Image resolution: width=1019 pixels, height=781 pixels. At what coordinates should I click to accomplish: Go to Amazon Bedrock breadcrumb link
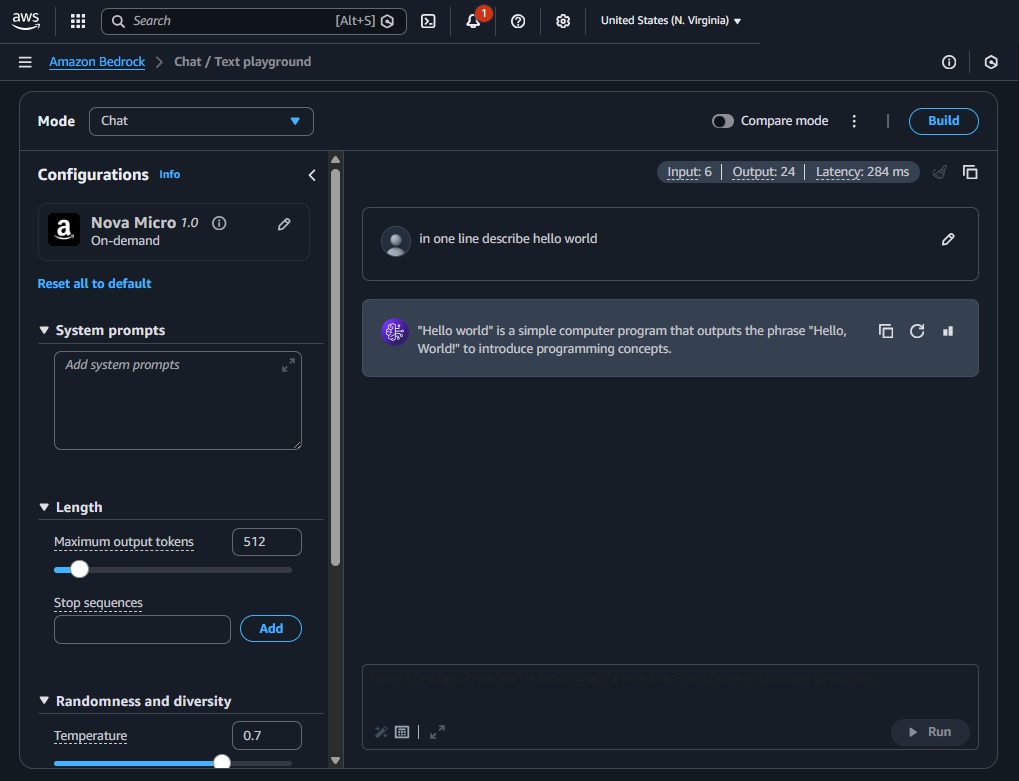point(97,62)
